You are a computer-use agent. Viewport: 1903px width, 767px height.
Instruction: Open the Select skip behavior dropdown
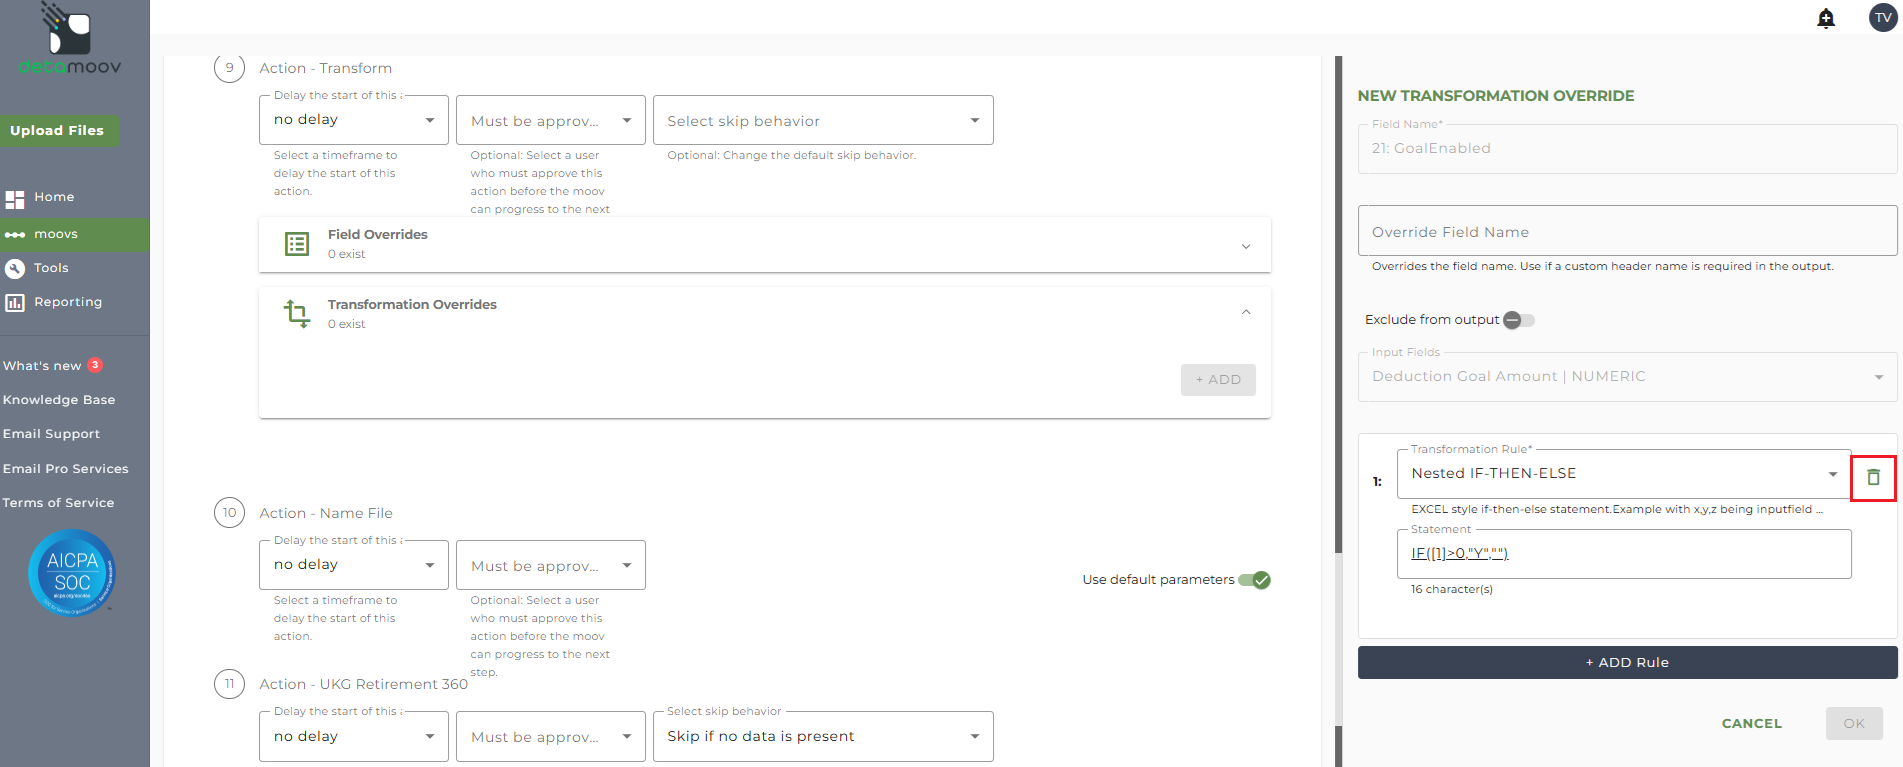[x=823, y=121]
